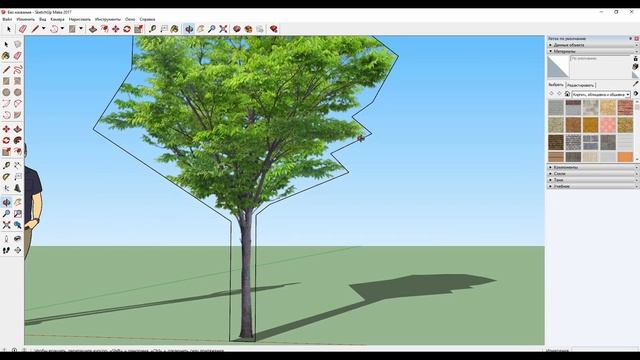Open the Line tool dropdown arrow

point(44,29)
